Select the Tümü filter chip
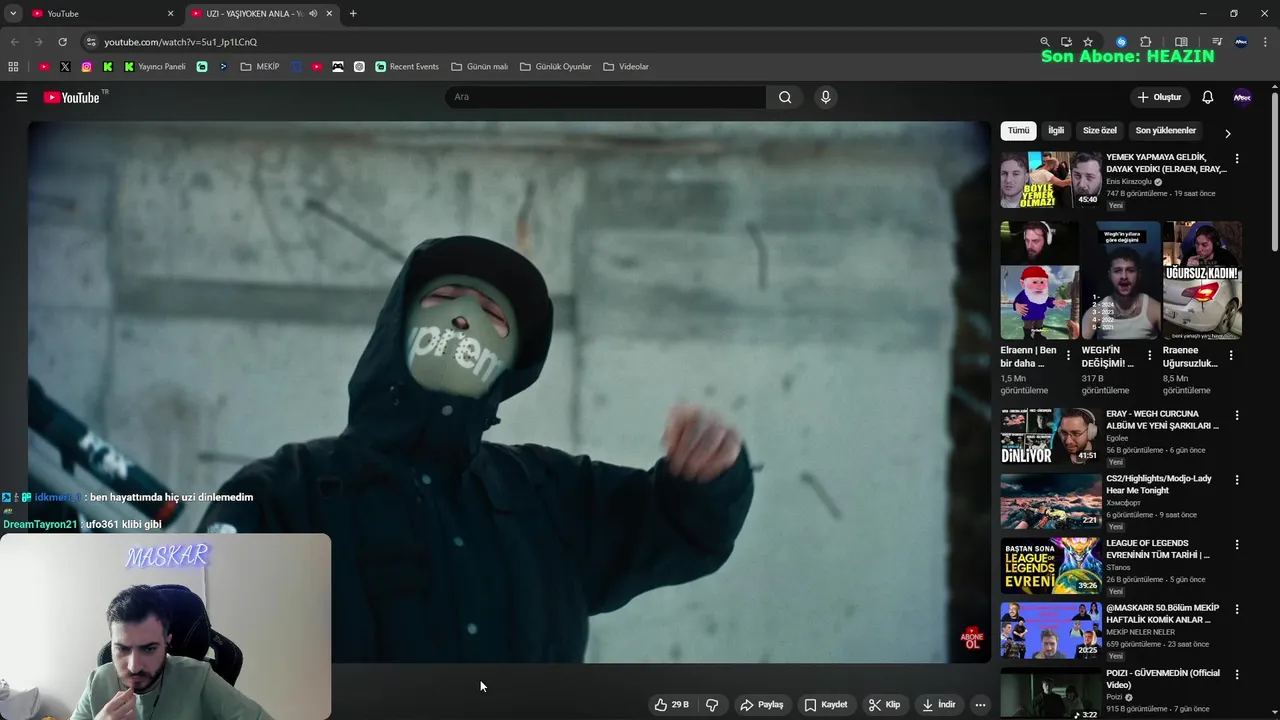The height and width of the screenshot is (720, 1280). 1018,131
